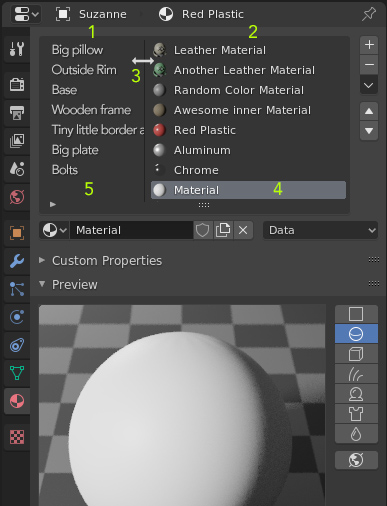Click the material name field
The height and width of the screenshot is (506, 387).
(131, 230)
